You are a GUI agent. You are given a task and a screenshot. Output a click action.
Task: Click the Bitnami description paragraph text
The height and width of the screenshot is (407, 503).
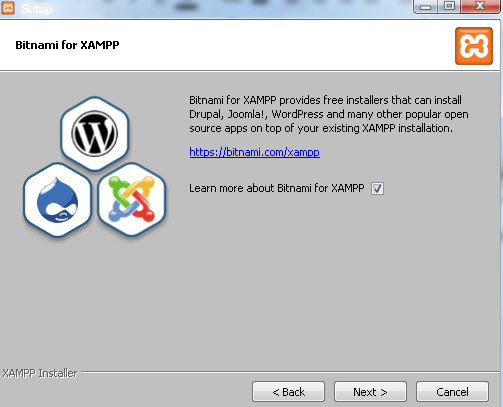coord(329,114)
